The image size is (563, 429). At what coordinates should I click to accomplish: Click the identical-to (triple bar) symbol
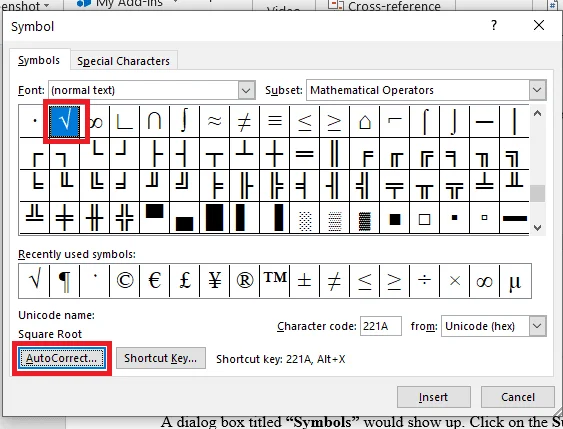(x=275, y=121)
